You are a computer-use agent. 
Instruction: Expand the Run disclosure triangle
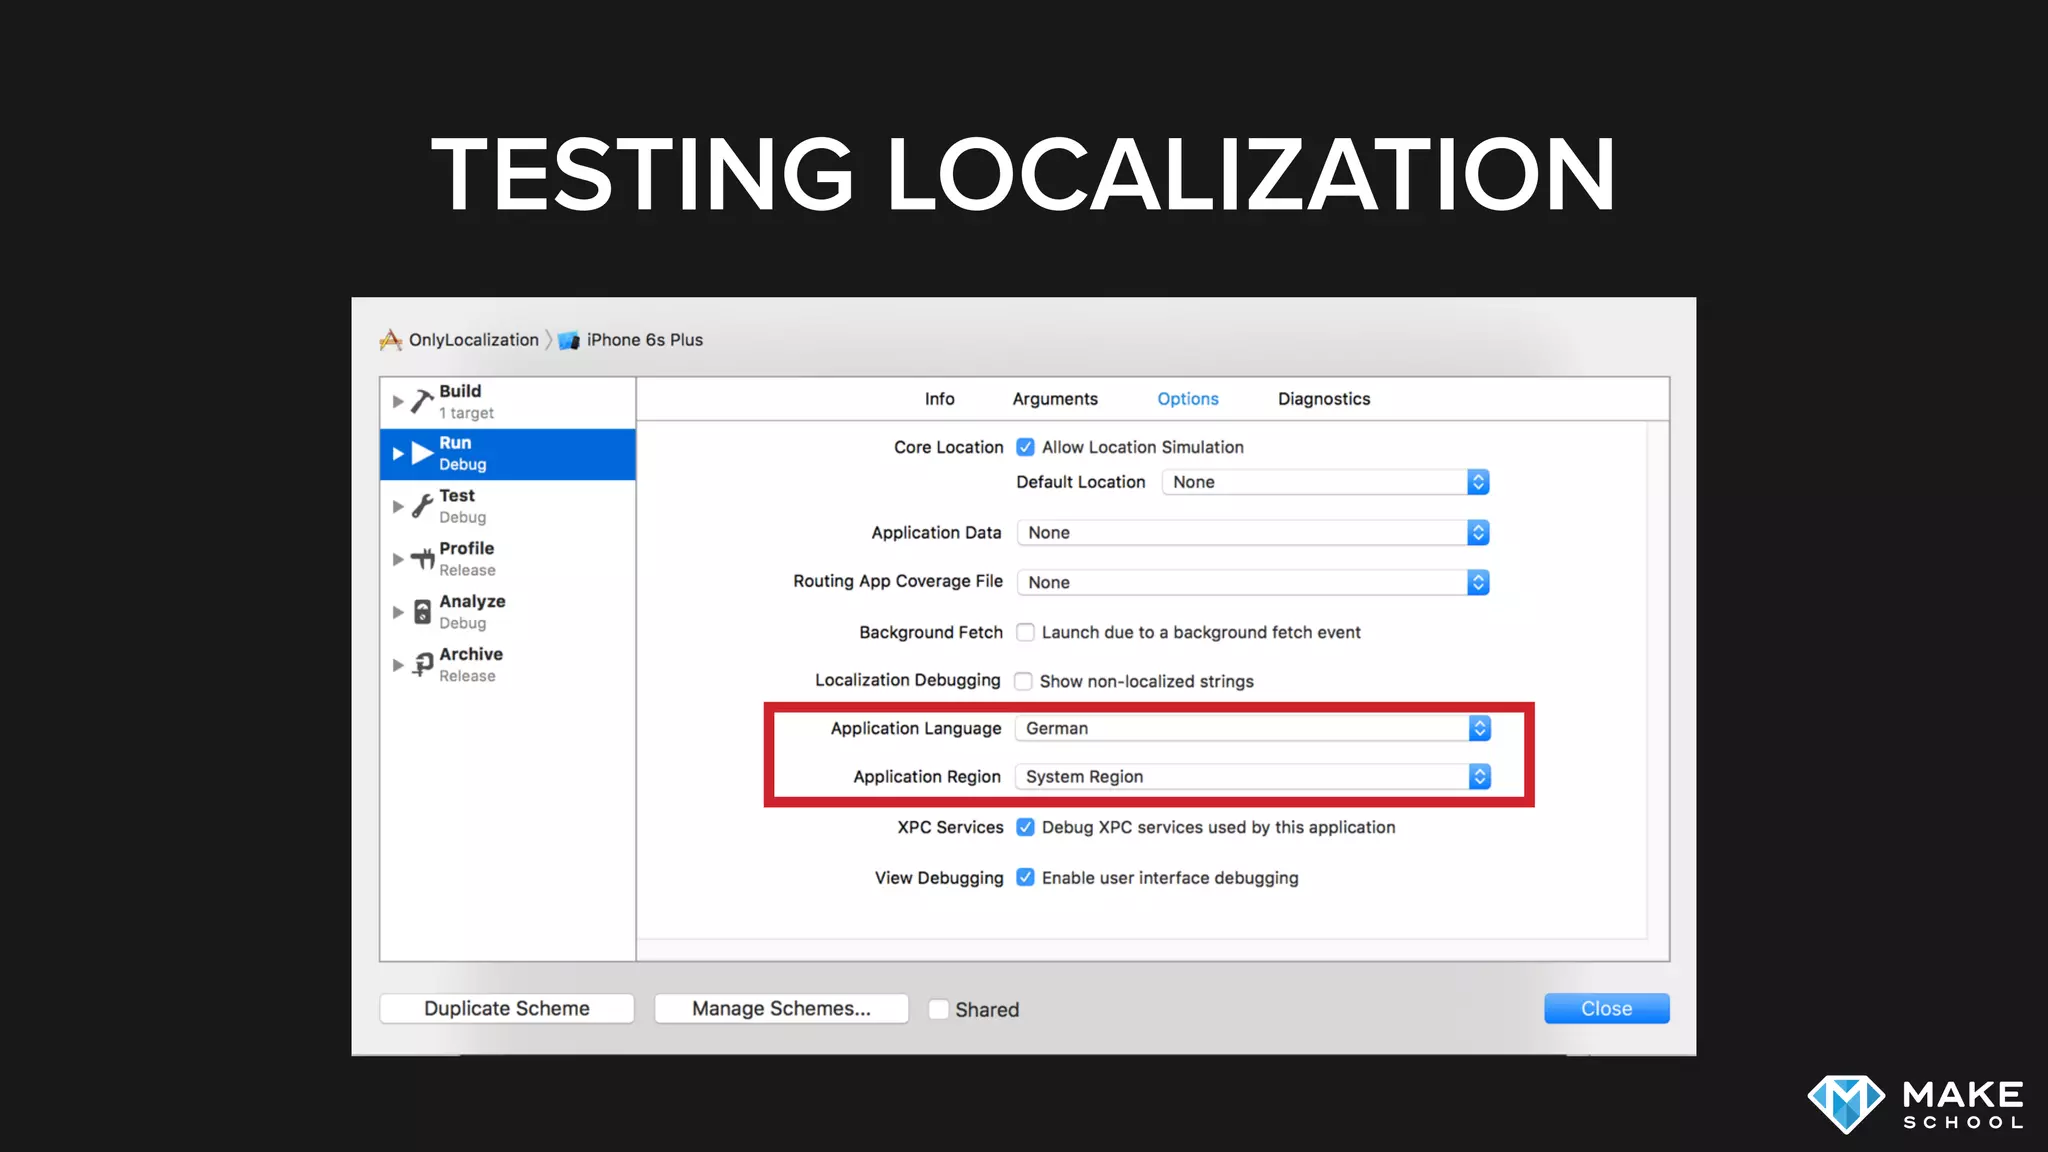[398, 454]
